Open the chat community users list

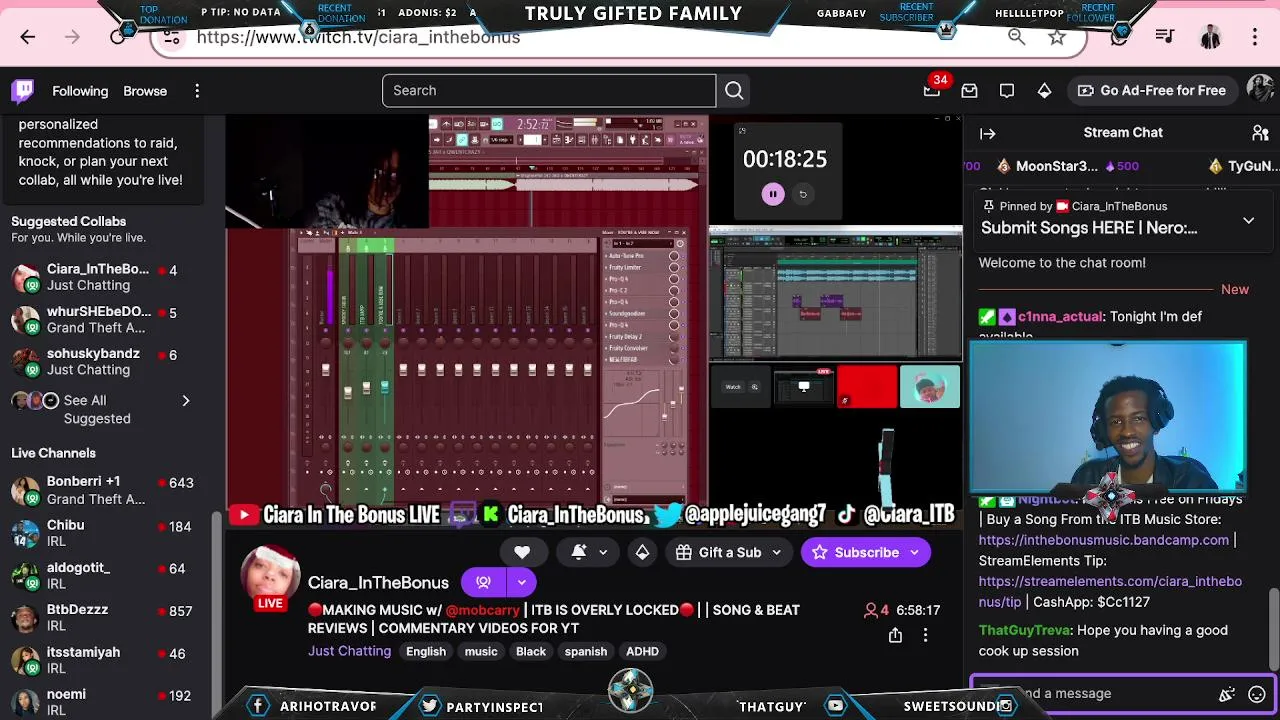click(1260, 133)
